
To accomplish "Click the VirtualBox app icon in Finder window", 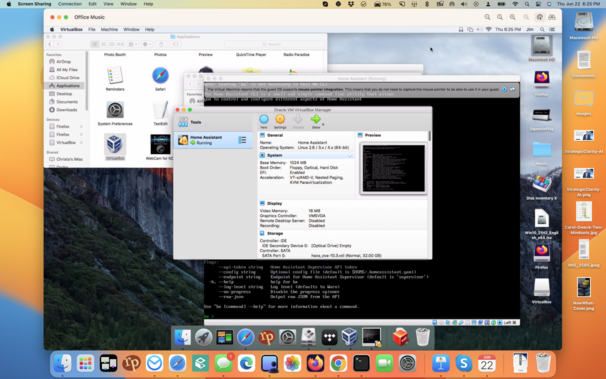I will 114,144.
